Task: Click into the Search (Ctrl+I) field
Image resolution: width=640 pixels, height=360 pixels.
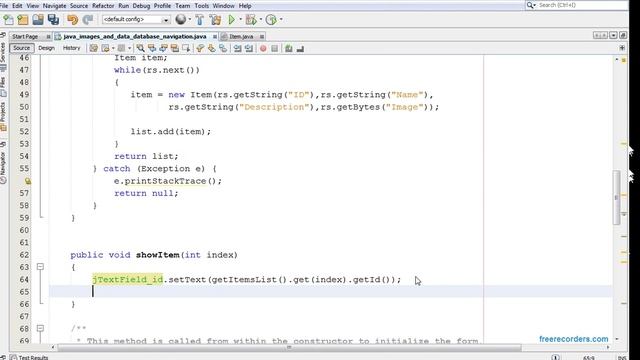Action: tap(582, 5)
